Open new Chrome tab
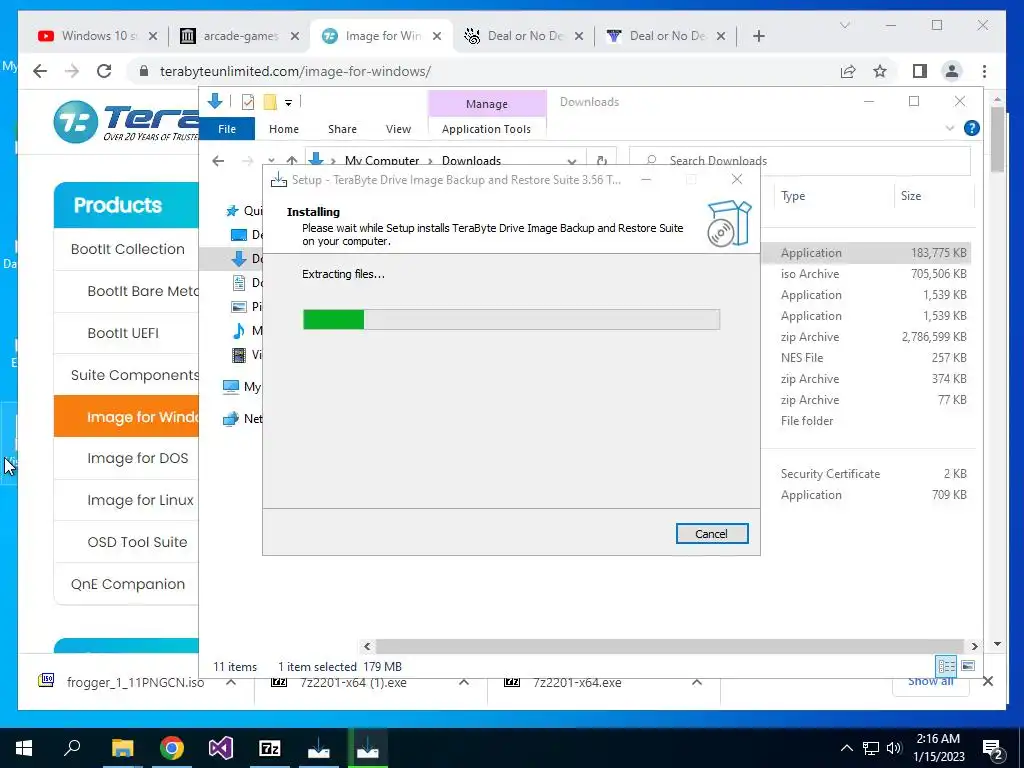1024x768 pixels. pos(759,36)
